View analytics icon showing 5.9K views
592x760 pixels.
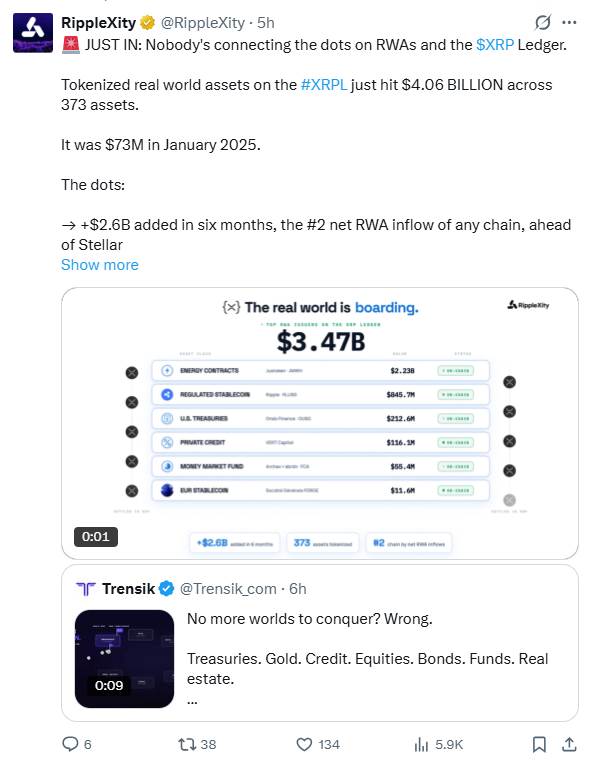click(x=421, y=744)
